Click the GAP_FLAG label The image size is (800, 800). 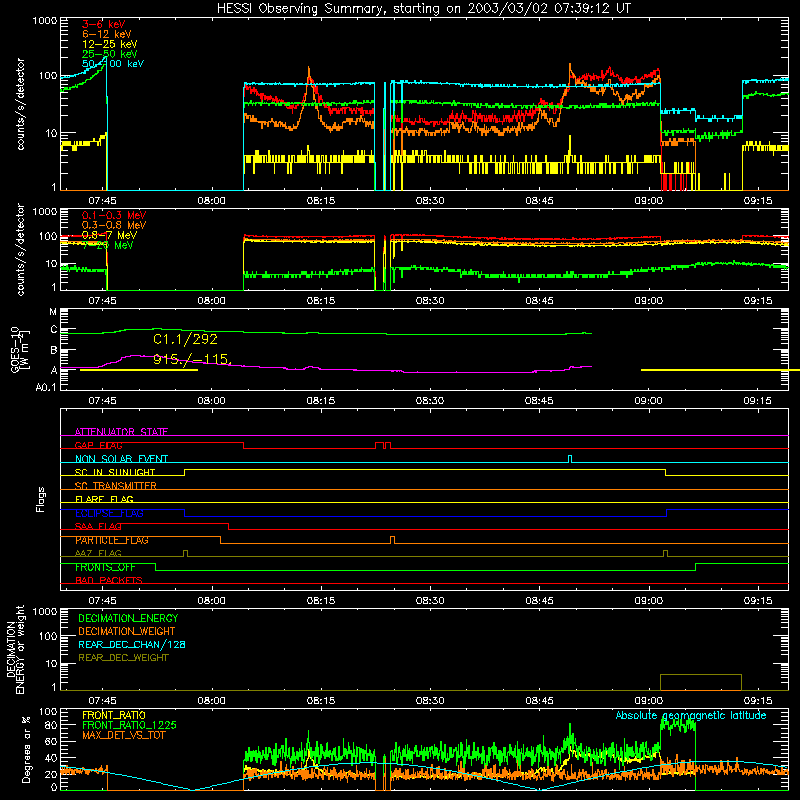pos(98,445)
